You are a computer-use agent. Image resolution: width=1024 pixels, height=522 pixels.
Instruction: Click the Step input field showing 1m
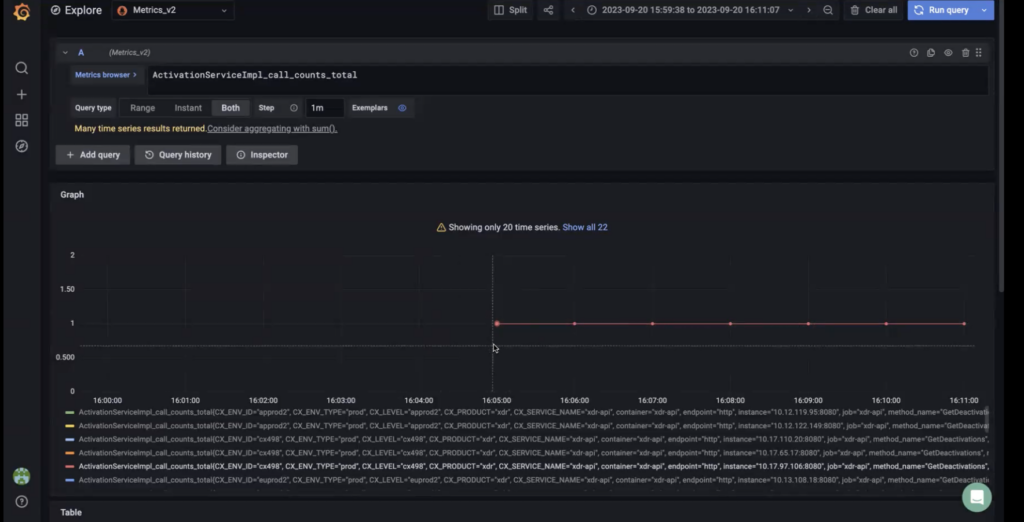click(324, 108)
